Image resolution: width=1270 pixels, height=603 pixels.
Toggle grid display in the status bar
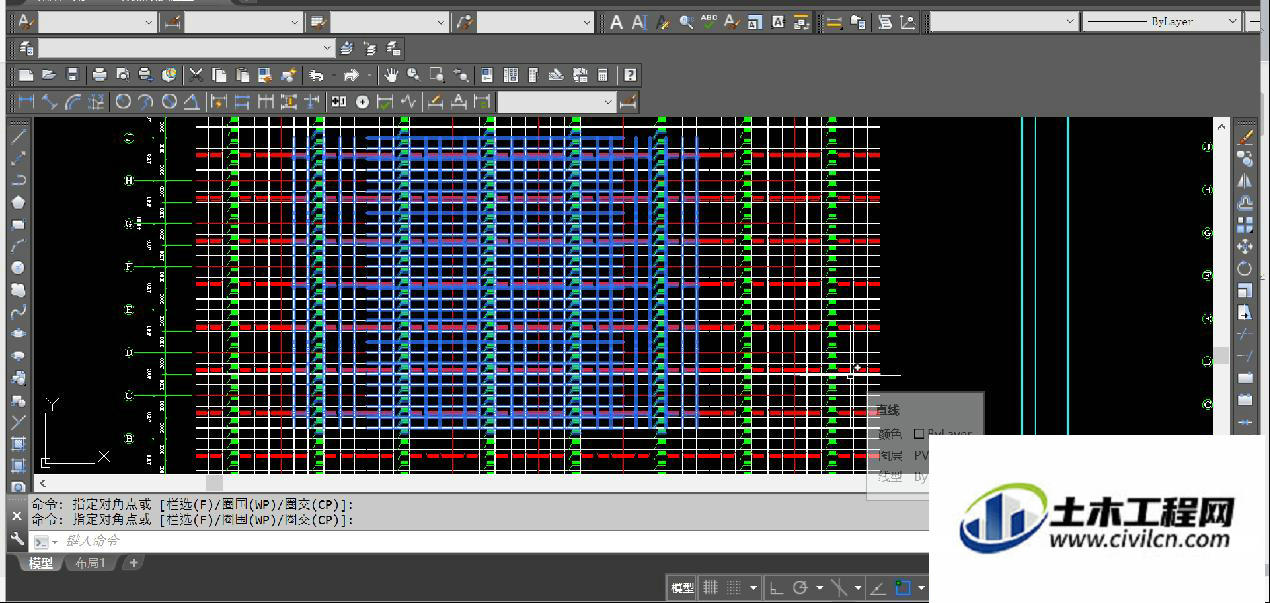(710, 588)
